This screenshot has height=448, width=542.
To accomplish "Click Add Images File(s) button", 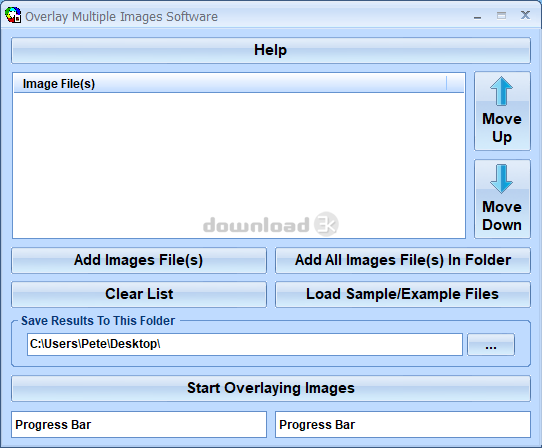I will click(139, 260).
